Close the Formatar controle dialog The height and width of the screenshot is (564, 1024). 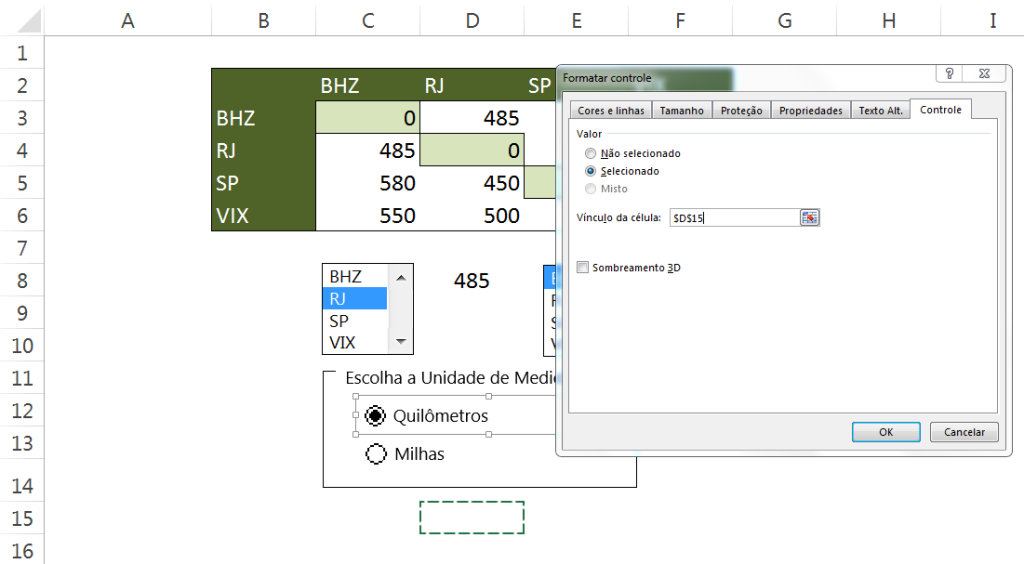click(984, 74)
